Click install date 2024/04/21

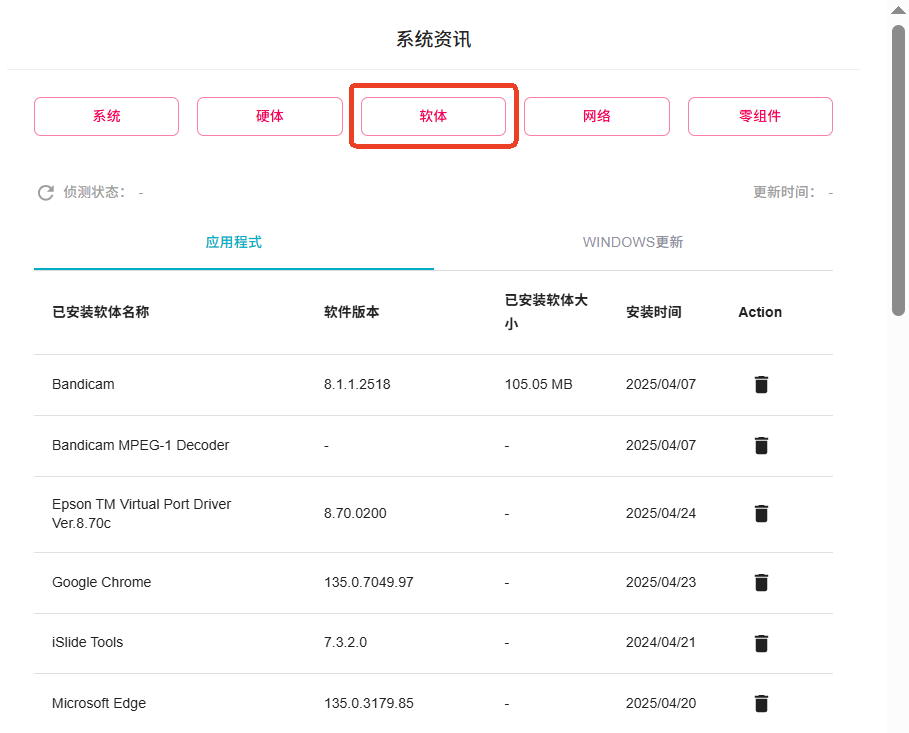click(661, 643)
